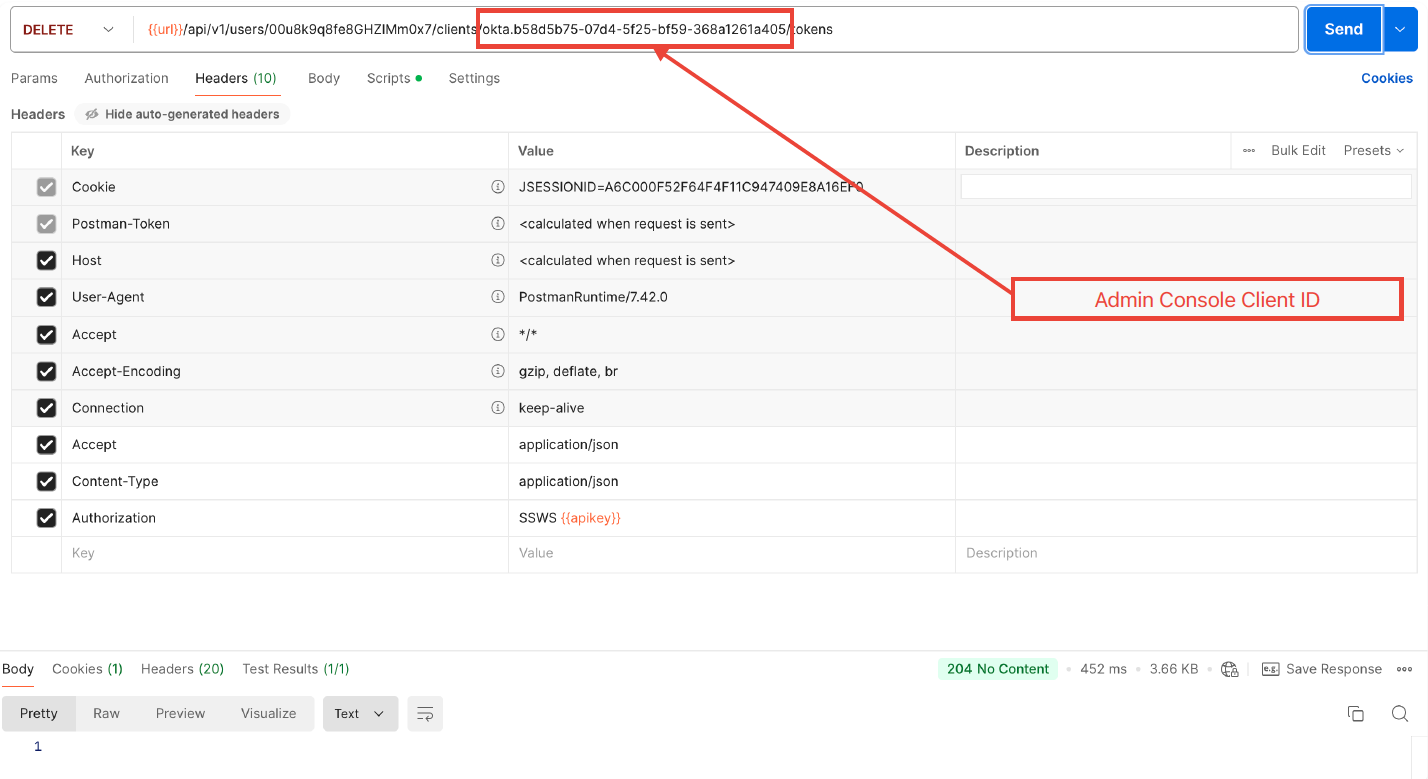Click the empty Description field in new row
Screen dimensions: 1428x779
[1186, 553]
